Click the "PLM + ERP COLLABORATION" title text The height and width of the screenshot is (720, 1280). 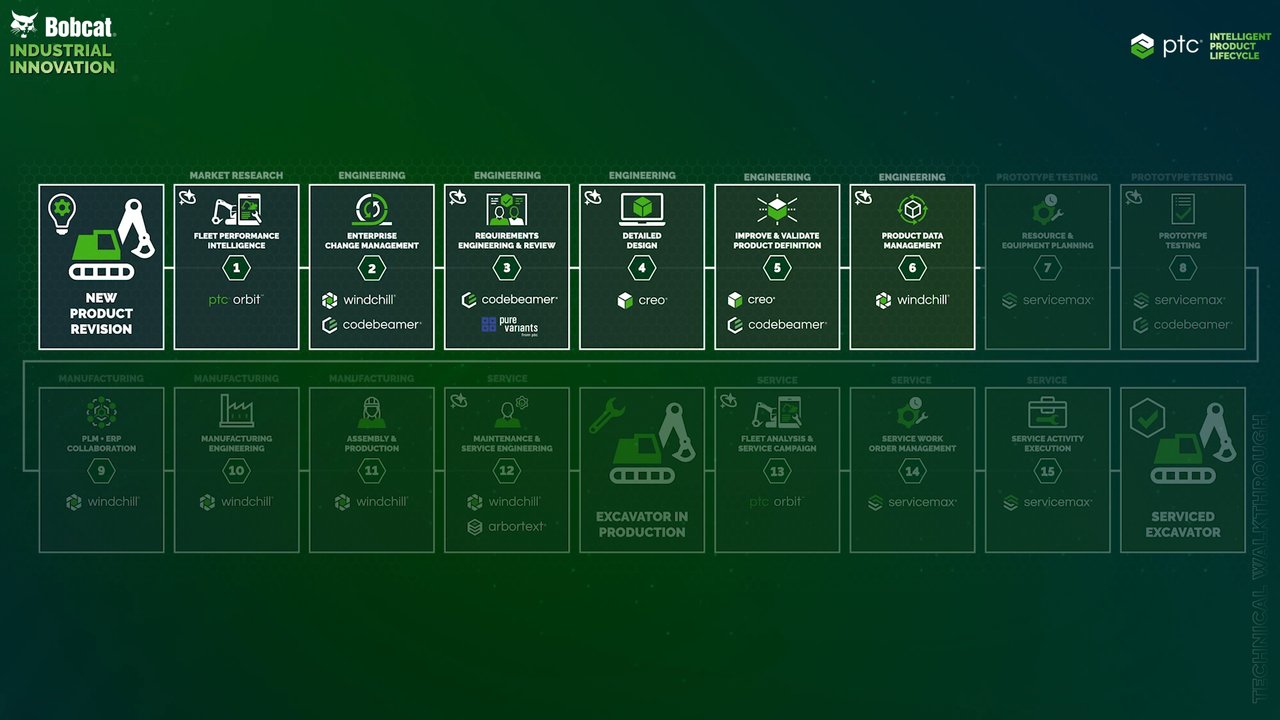(x=102, y=443)
